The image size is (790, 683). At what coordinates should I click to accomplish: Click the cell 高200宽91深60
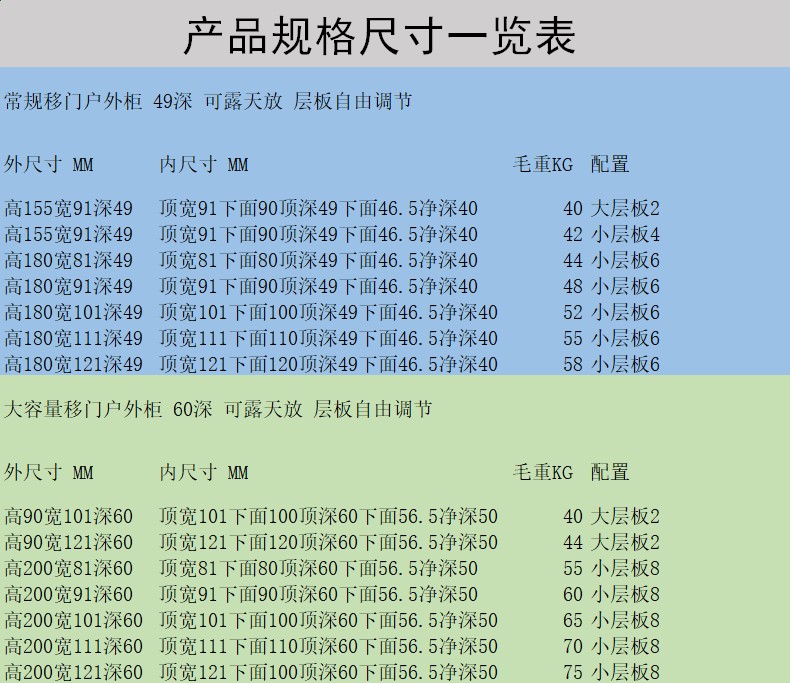[x=69, y=594]
